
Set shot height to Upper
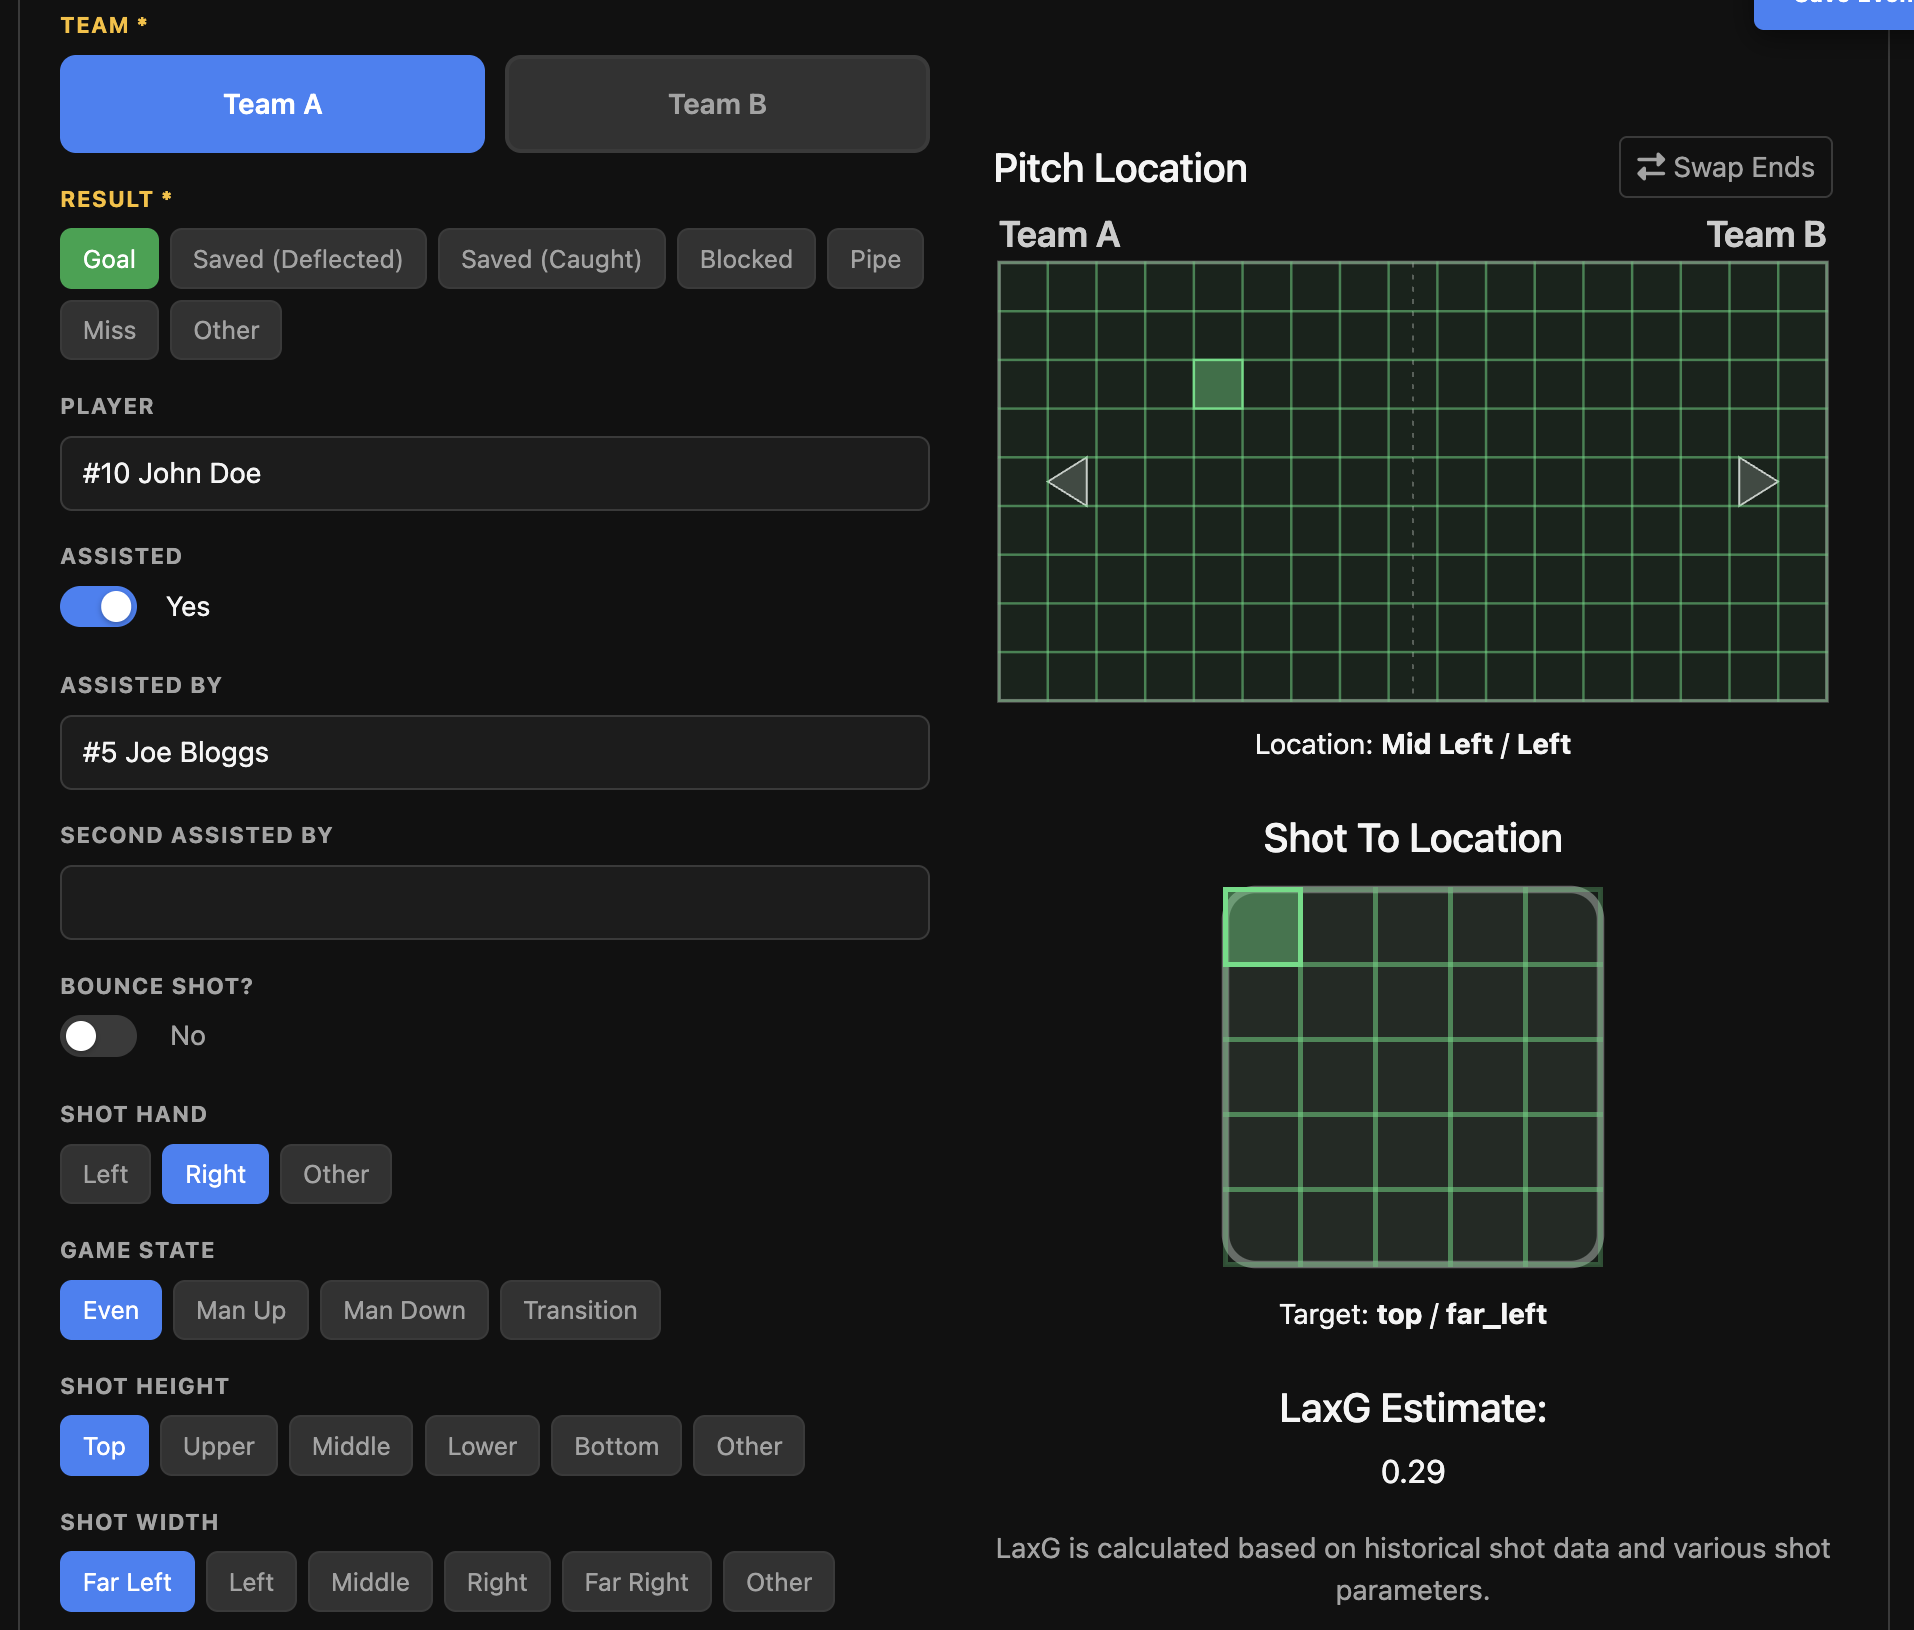[219, 1446]
